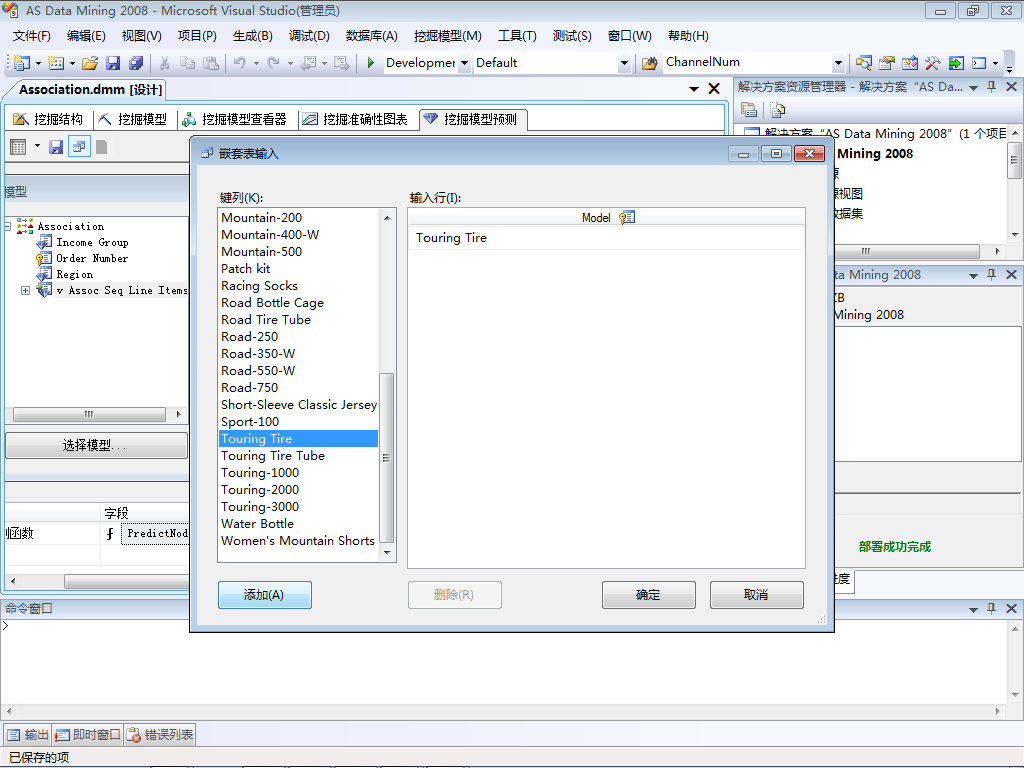Click the properties icon in Solution Explorer
This screenshot has width=1024, height=768.
[x=749, y=110]
